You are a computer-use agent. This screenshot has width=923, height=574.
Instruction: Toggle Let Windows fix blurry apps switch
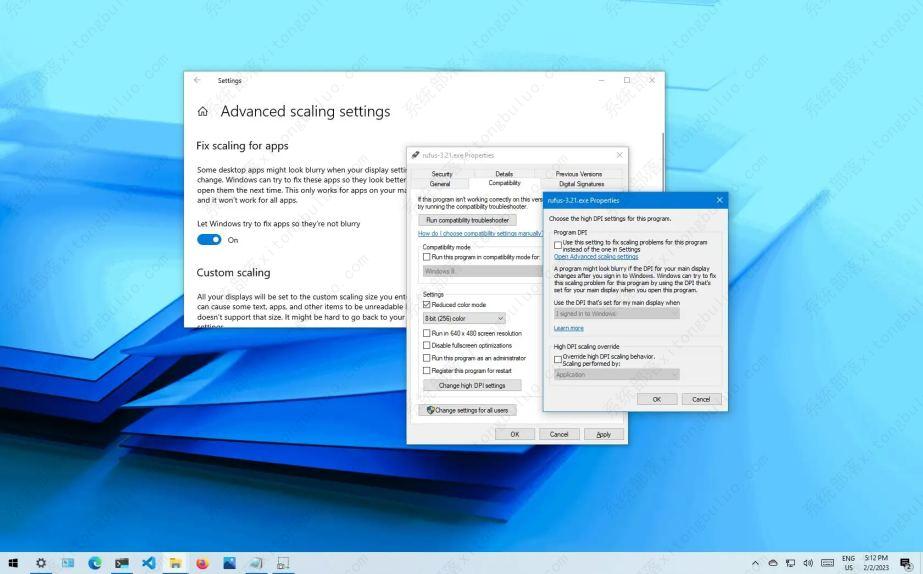click(209, 240)
